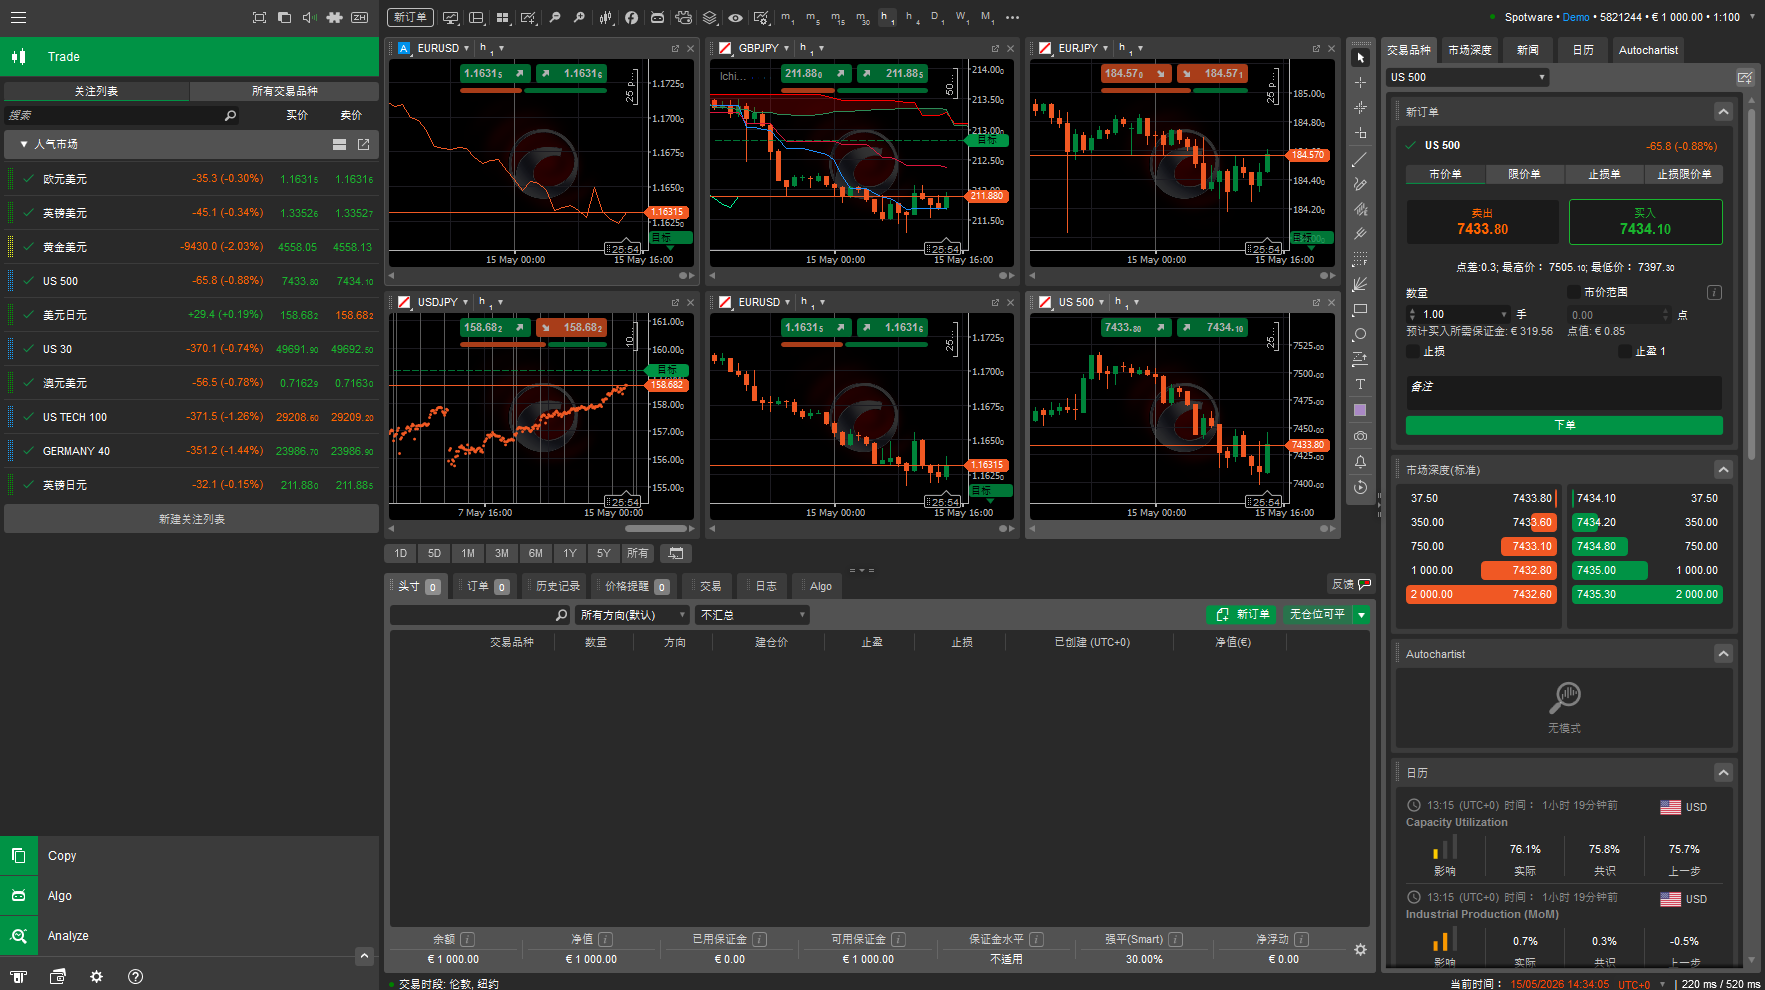Enable 止盈 1 take profit checkbox

[x=1625, y=351]
